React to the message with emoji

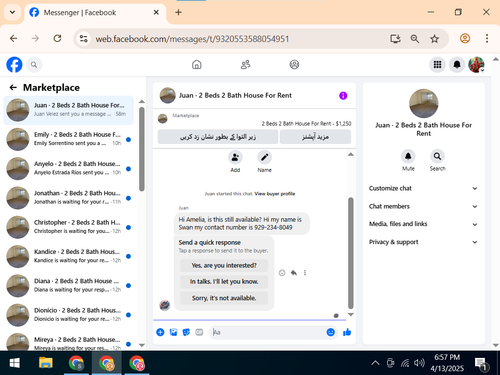(x=282, y=273)
